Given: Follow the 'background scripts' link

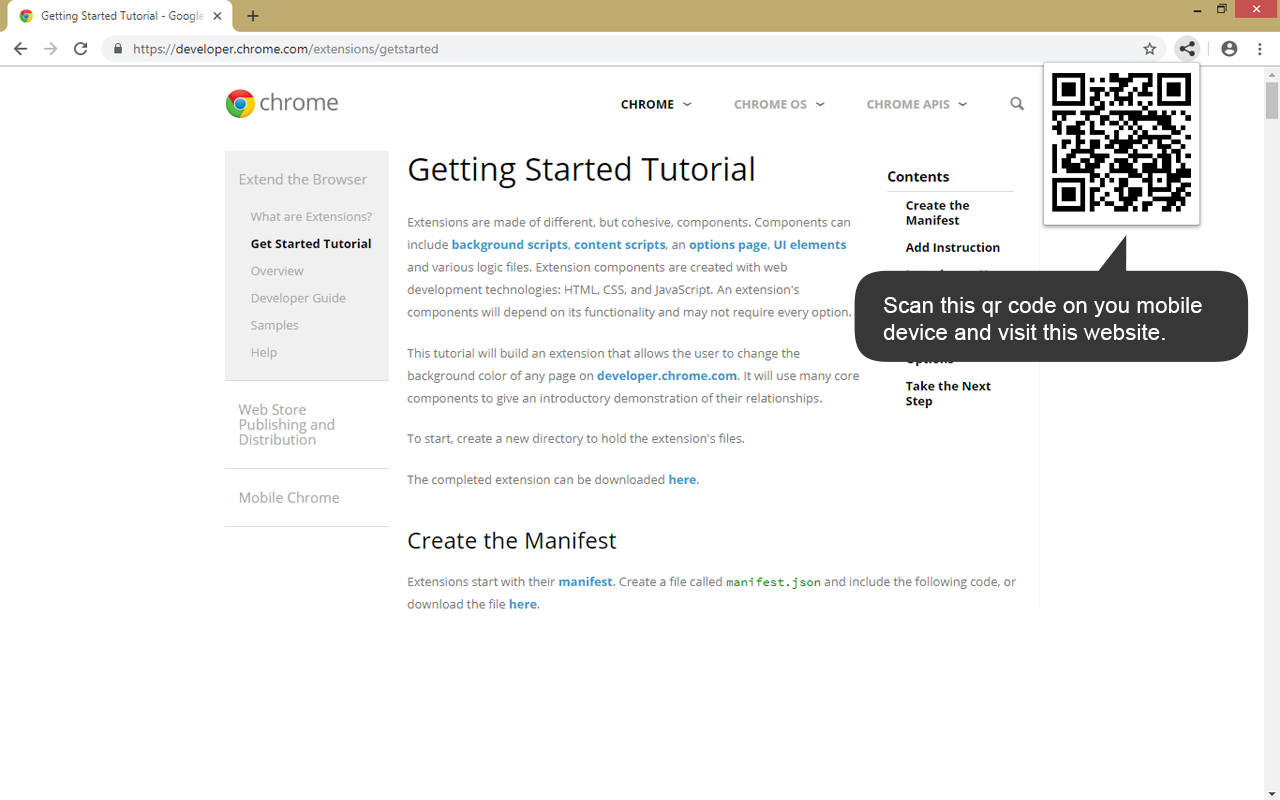Looking at the screenshot, I should (x=509, y=244).
